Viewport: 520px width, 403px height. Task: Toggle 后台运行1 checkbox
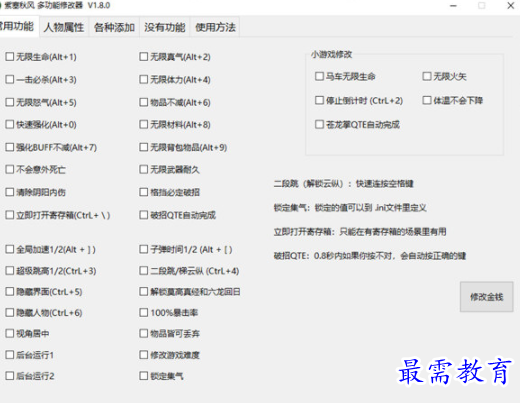pos(10,355)
